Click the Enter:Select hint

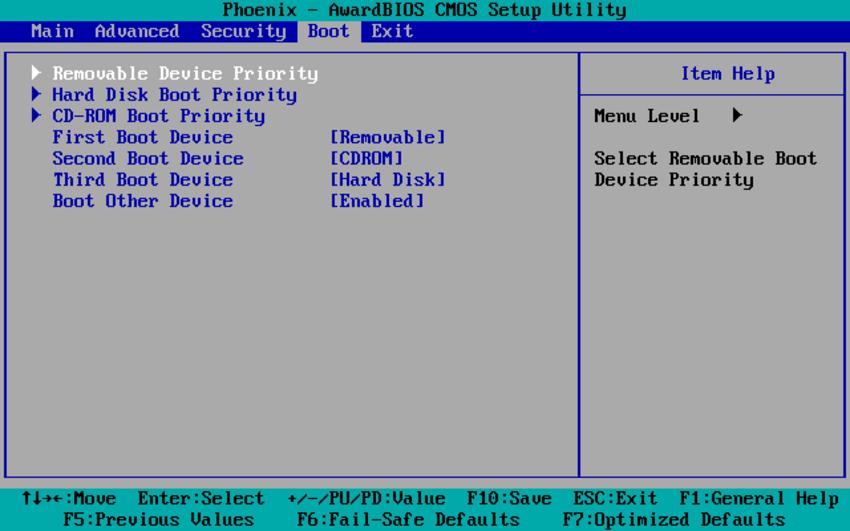coord(201,498)
